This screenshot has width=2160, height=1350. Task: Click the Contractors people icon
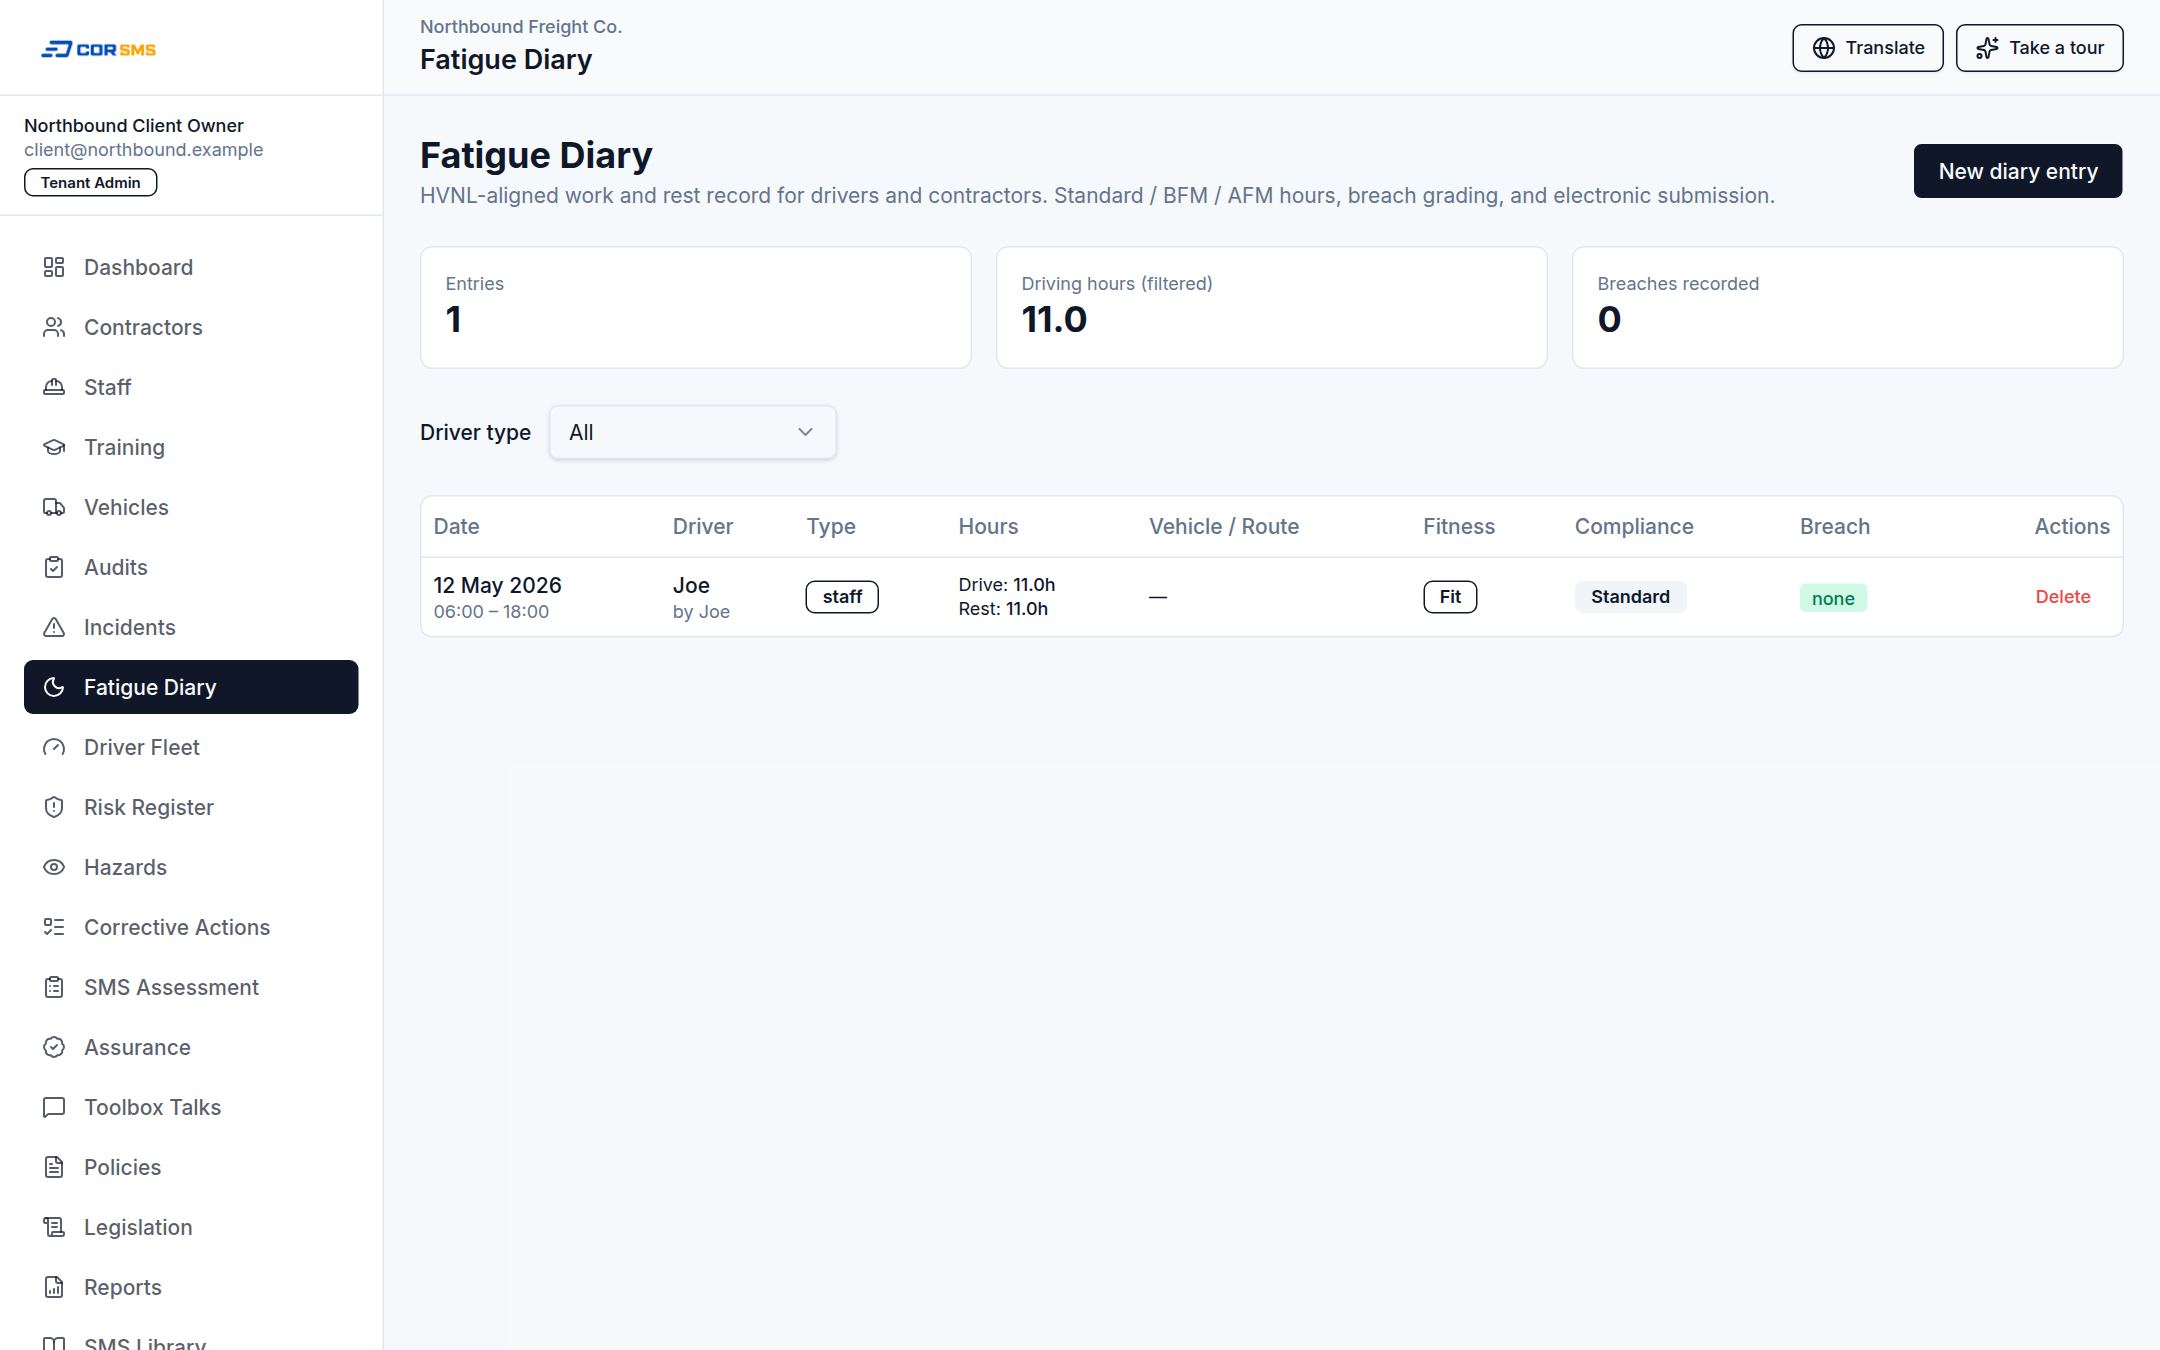(x=54, y=327)
